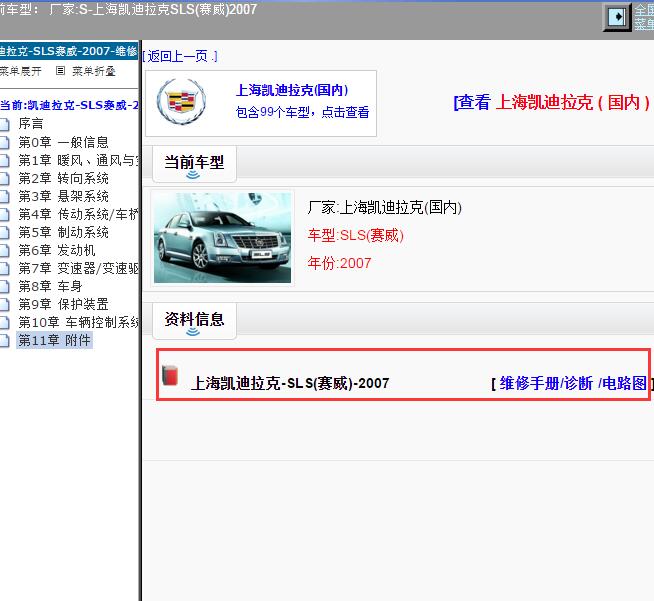
Task: Click 包含99个车型，点击查看 link
Action: pyautogui.click(x=302, y=112)
